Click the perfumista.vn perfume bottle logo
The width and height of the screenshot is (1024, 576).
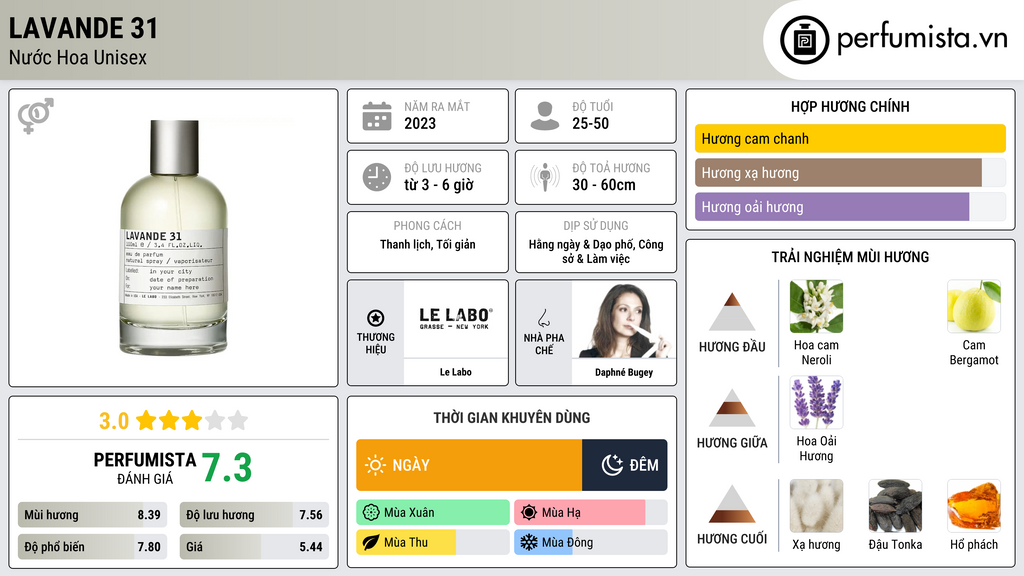pos(803,40)
